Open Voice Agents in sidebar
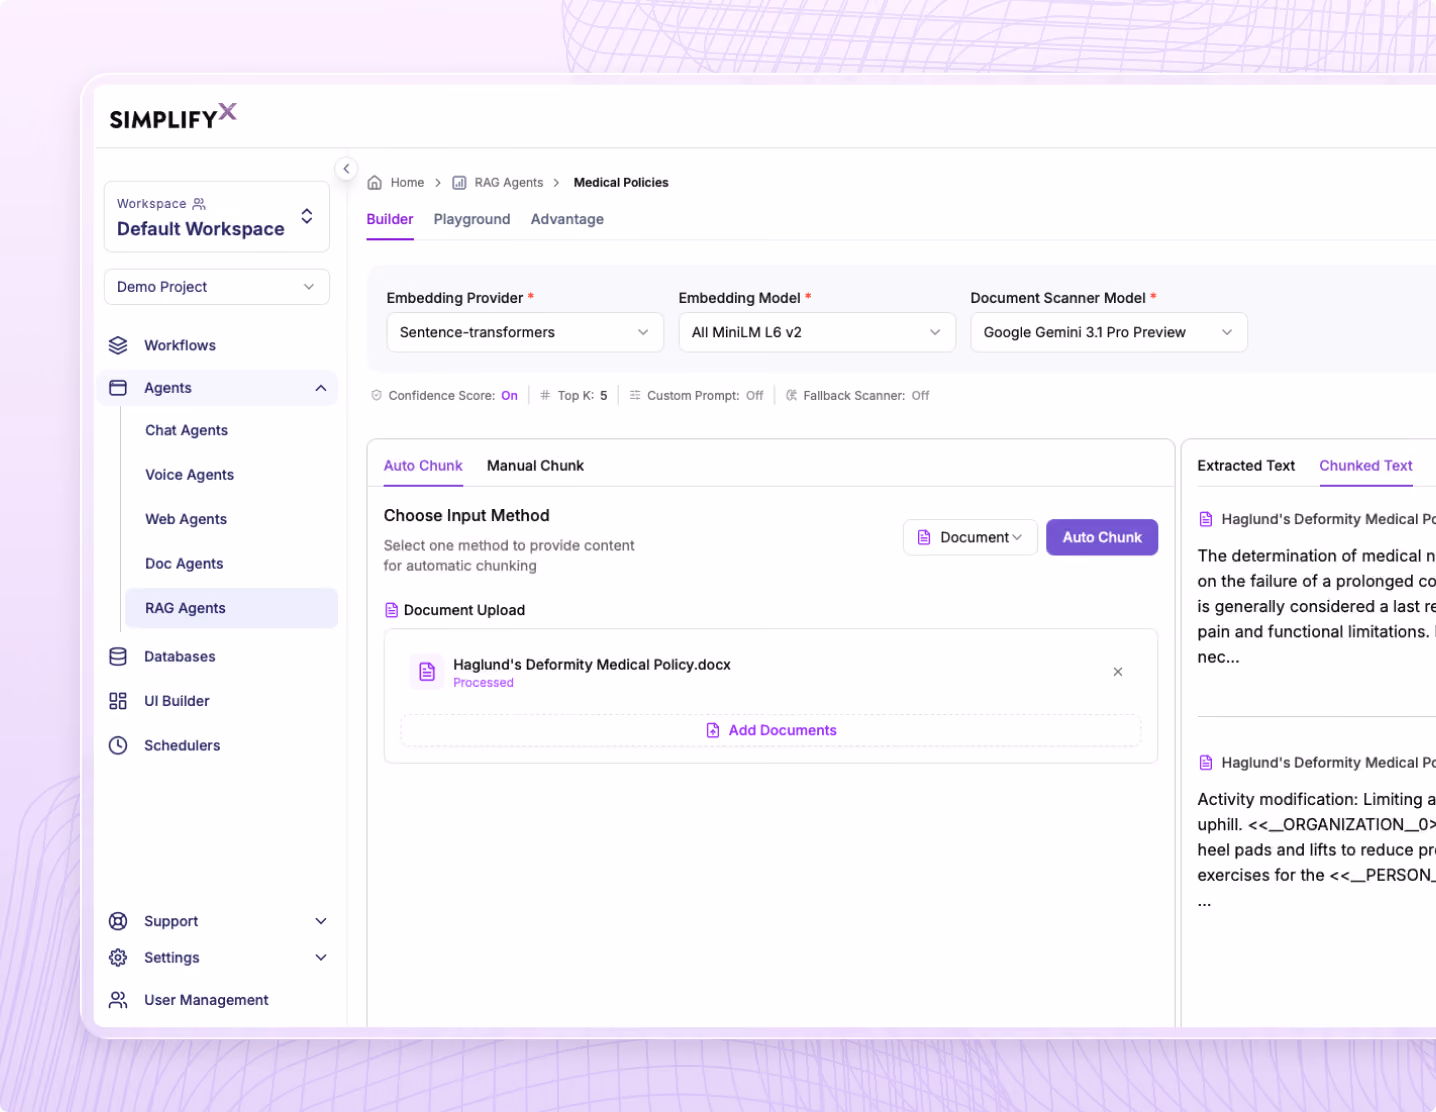 click(x=190, y=475)
